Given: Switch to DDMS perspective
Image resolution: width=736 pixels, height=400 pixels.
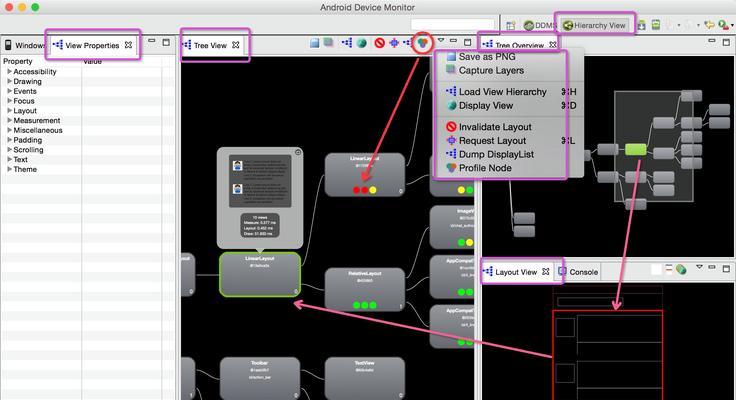Looking at the screenshot, I should point(539,25).
